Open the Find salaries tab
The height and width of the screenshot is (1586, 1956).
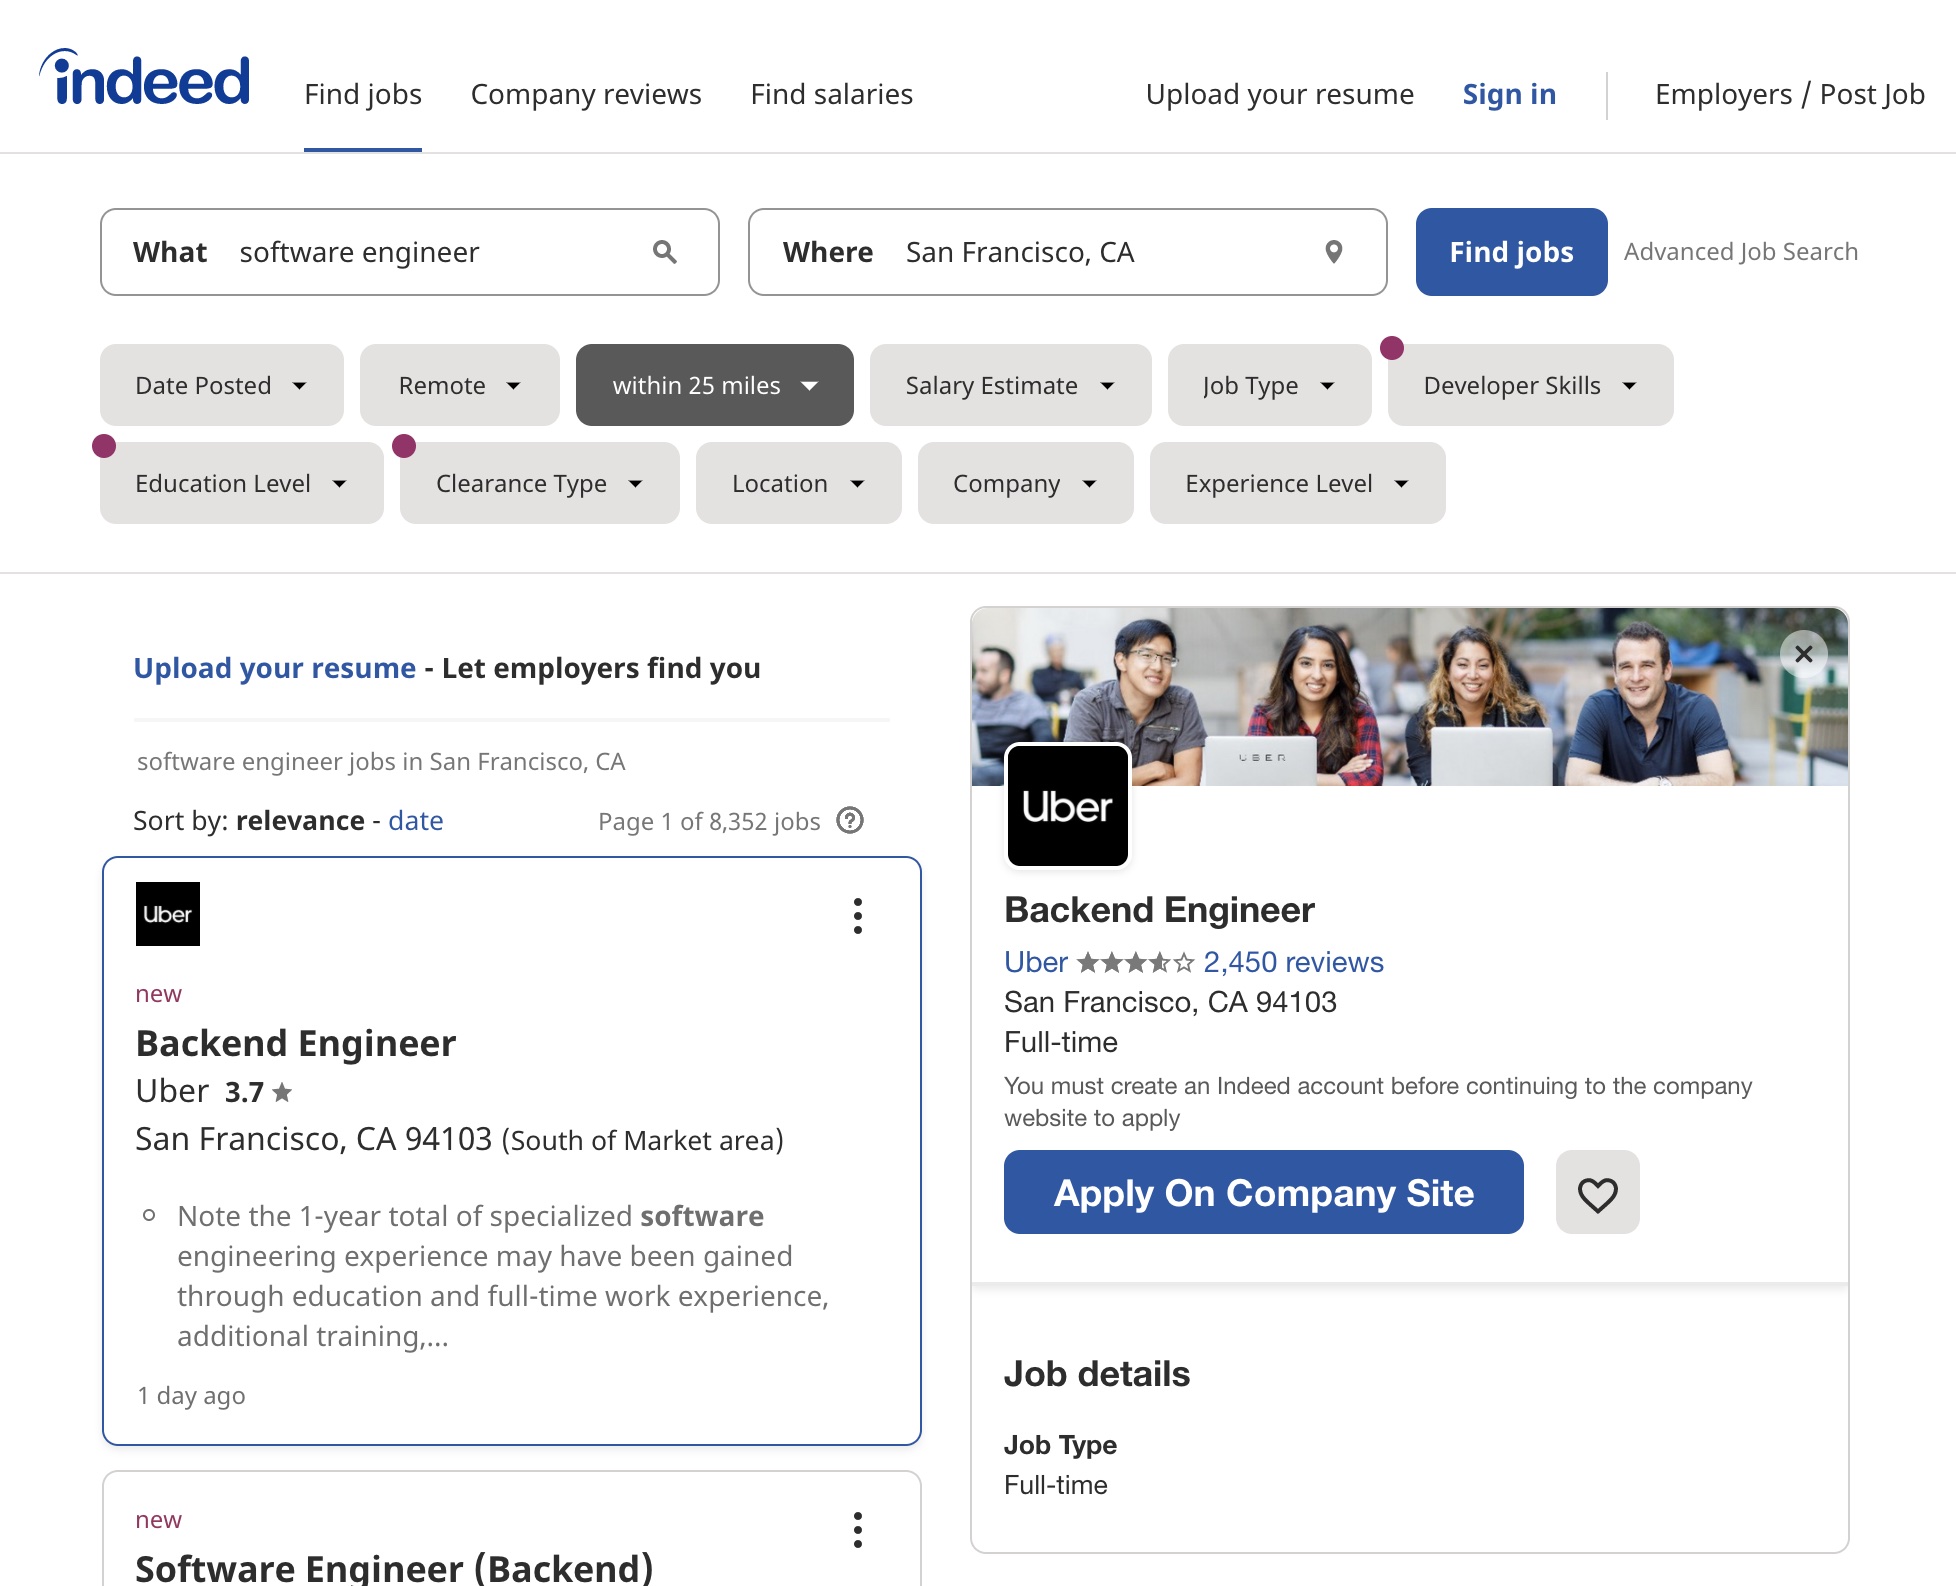832,94
